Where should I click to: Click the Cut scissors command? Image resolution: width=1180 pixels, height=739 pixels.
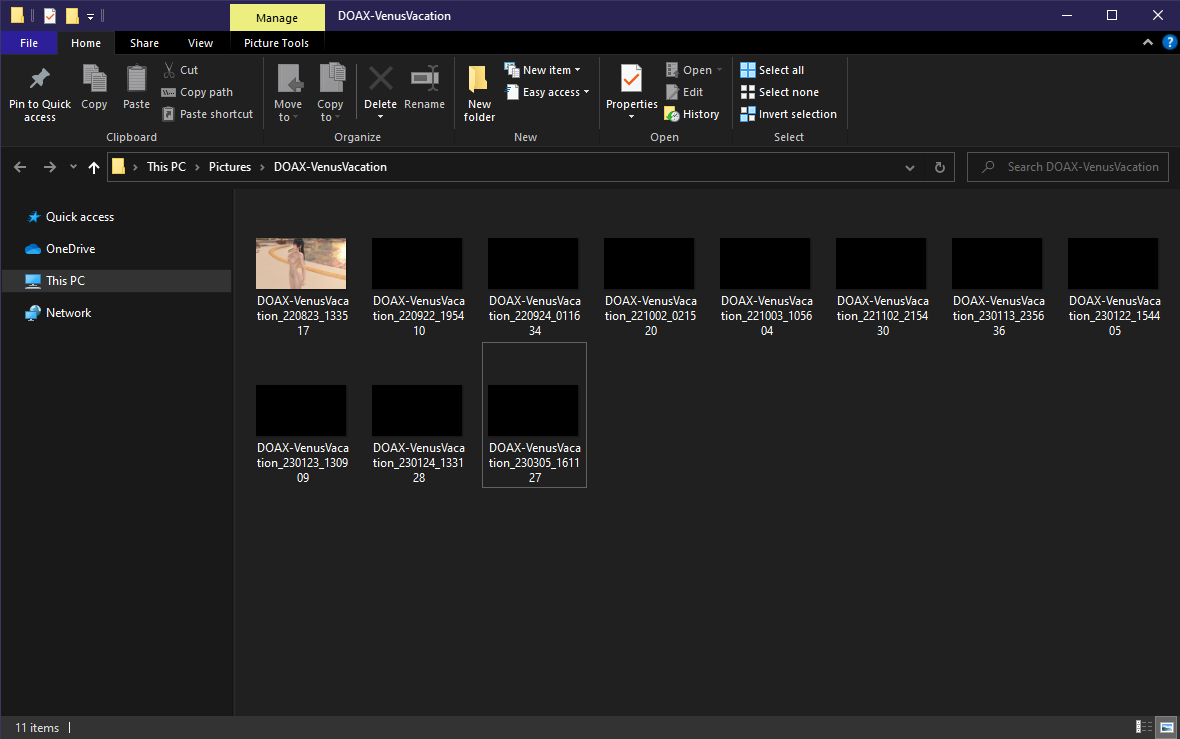click(181, 70)
